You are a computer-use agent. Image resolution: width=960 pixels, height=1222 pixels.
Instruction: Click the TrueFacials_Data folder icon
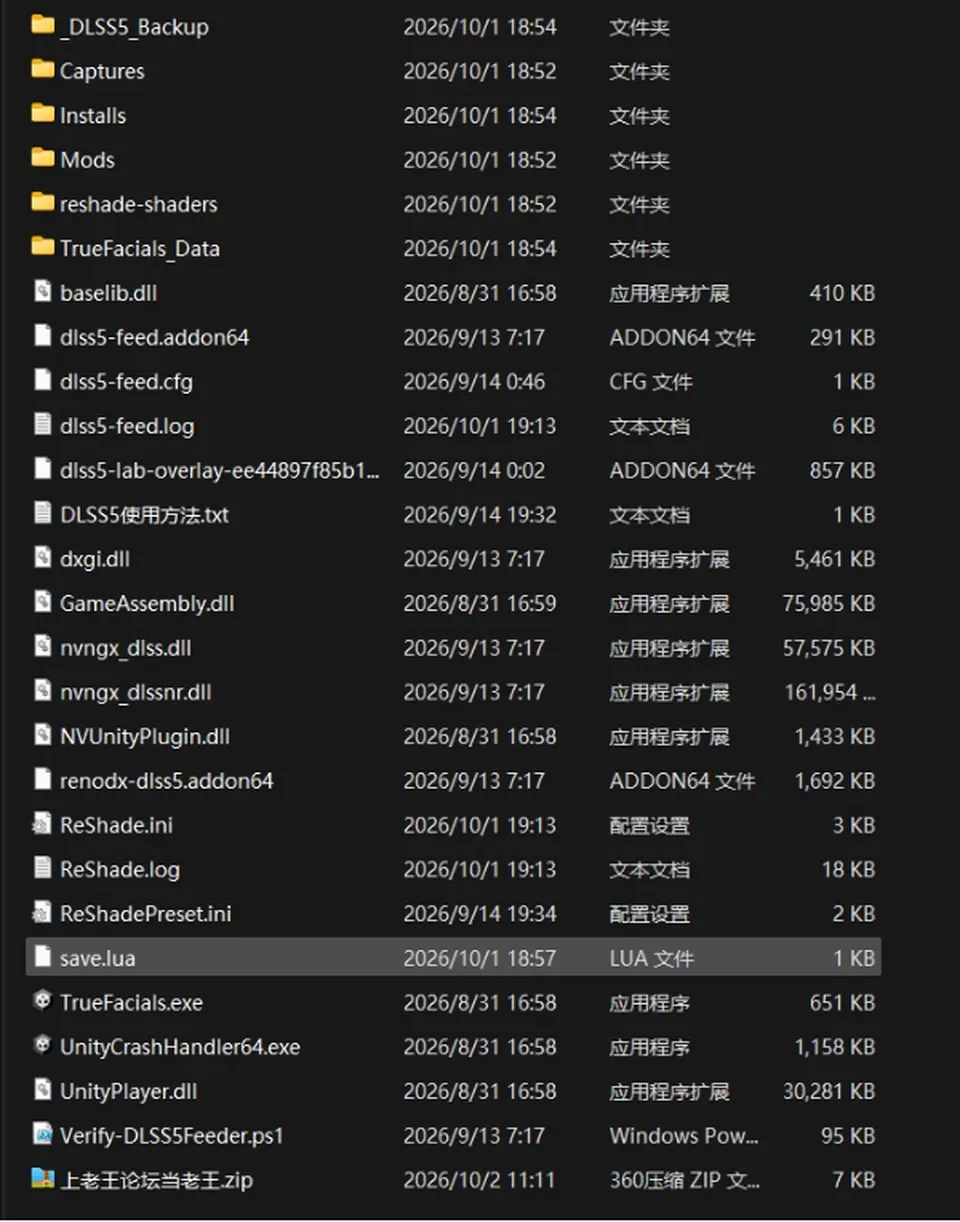[42, 247]
